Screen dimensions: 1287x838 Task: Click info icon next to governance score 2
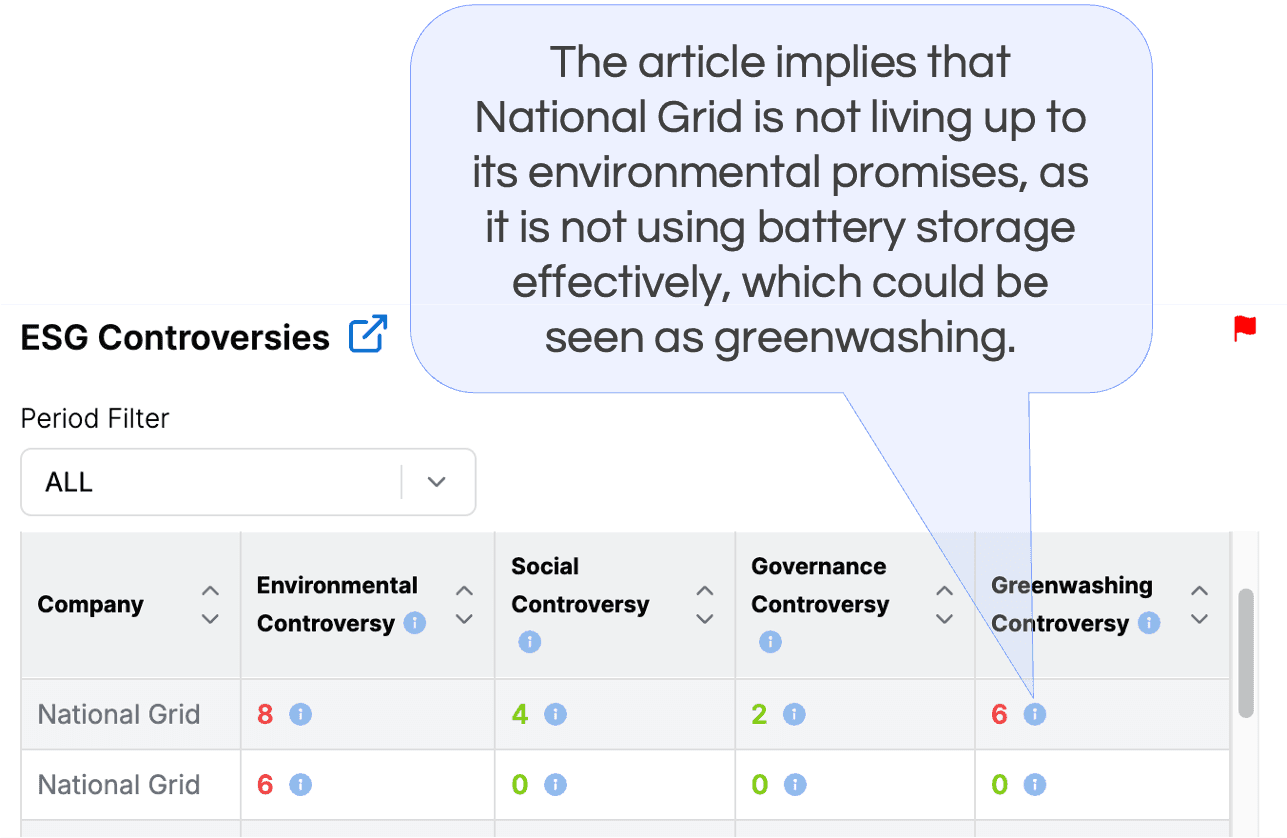click(x=794, y=714)
